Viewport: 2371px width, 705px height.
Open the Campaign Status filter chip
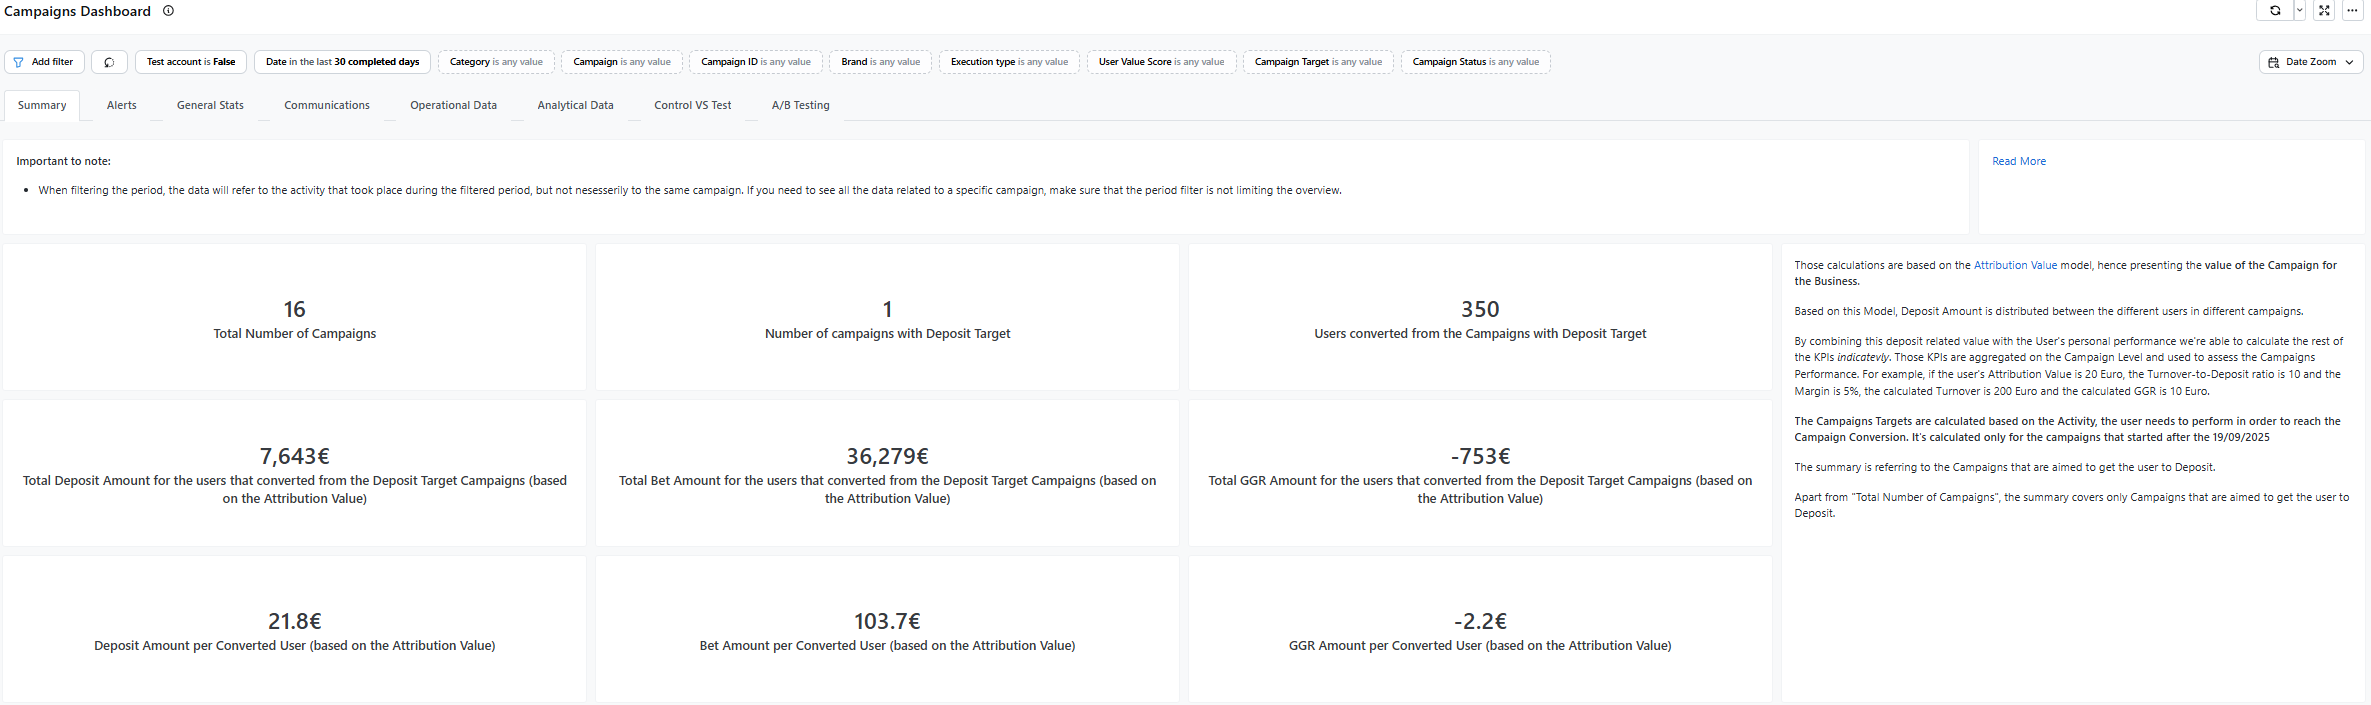1475,62
